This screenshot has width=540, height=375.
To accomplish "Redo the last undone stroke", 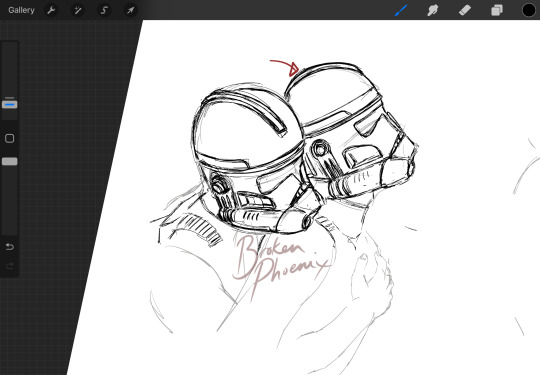I will coord(10,266).
